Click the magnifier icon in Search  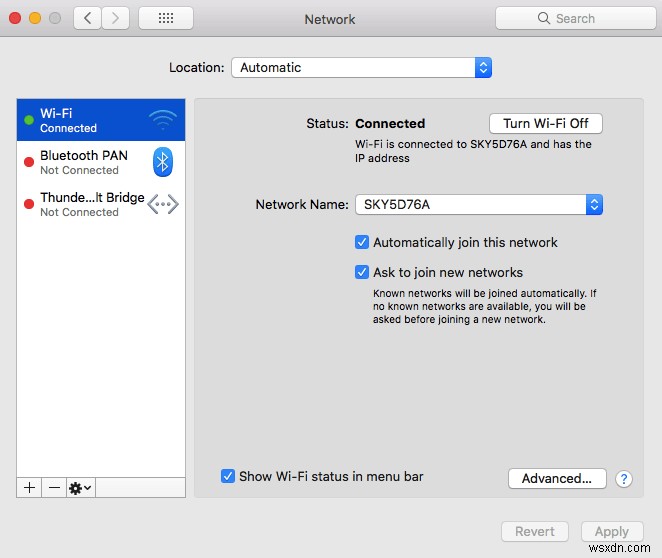(x=543, y=18)
